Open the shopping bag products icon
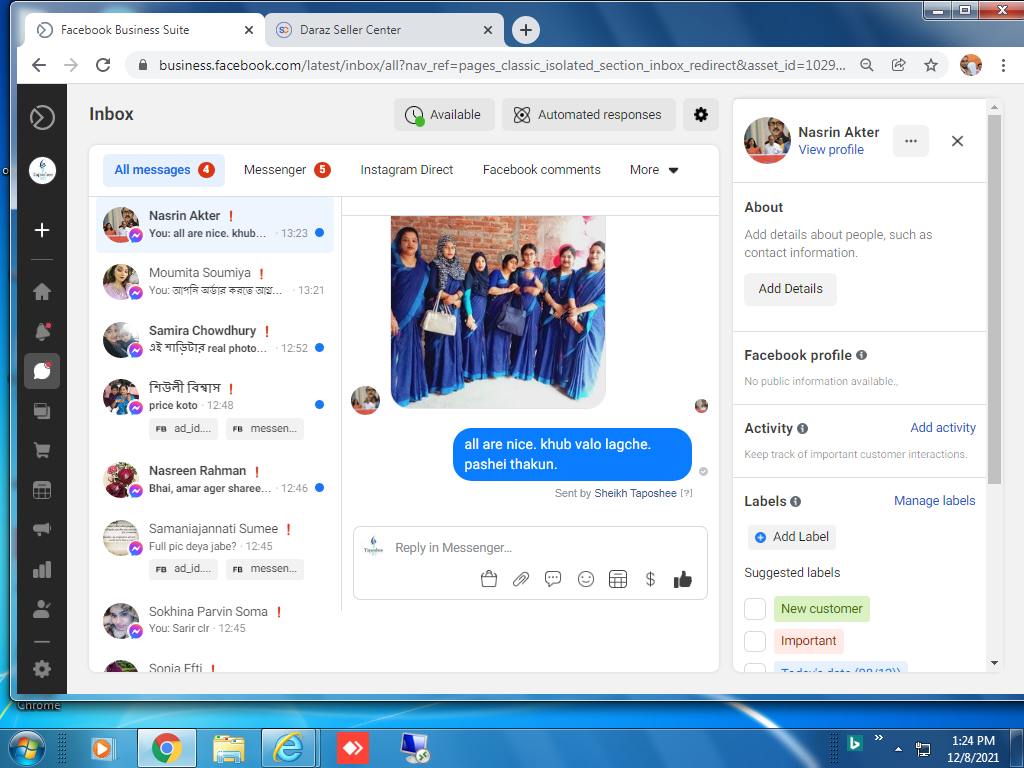The height and width of the screenshot is (768, 1024). (x=489, y=579)
